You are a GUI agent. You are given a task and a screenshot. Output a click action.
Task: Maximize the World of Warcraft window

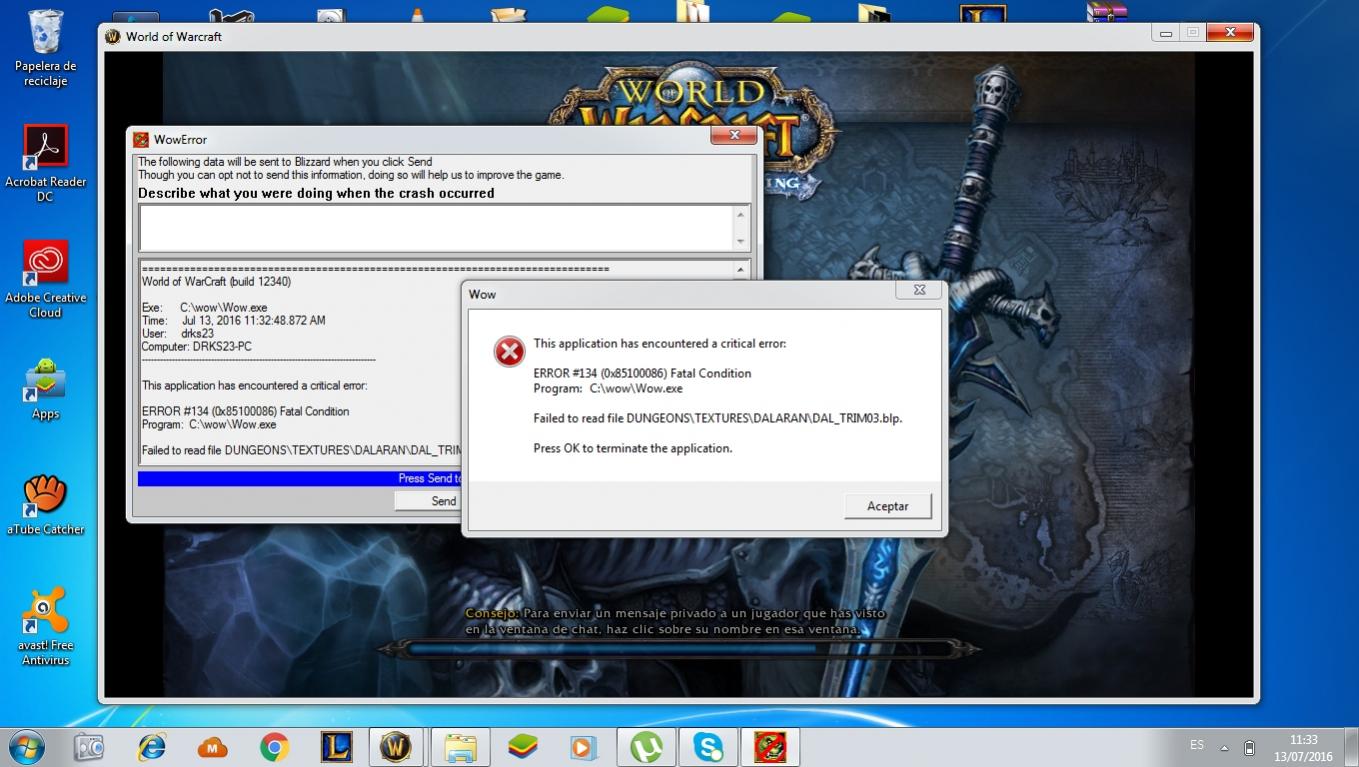pyautogui.click(x=1192, y=33)
